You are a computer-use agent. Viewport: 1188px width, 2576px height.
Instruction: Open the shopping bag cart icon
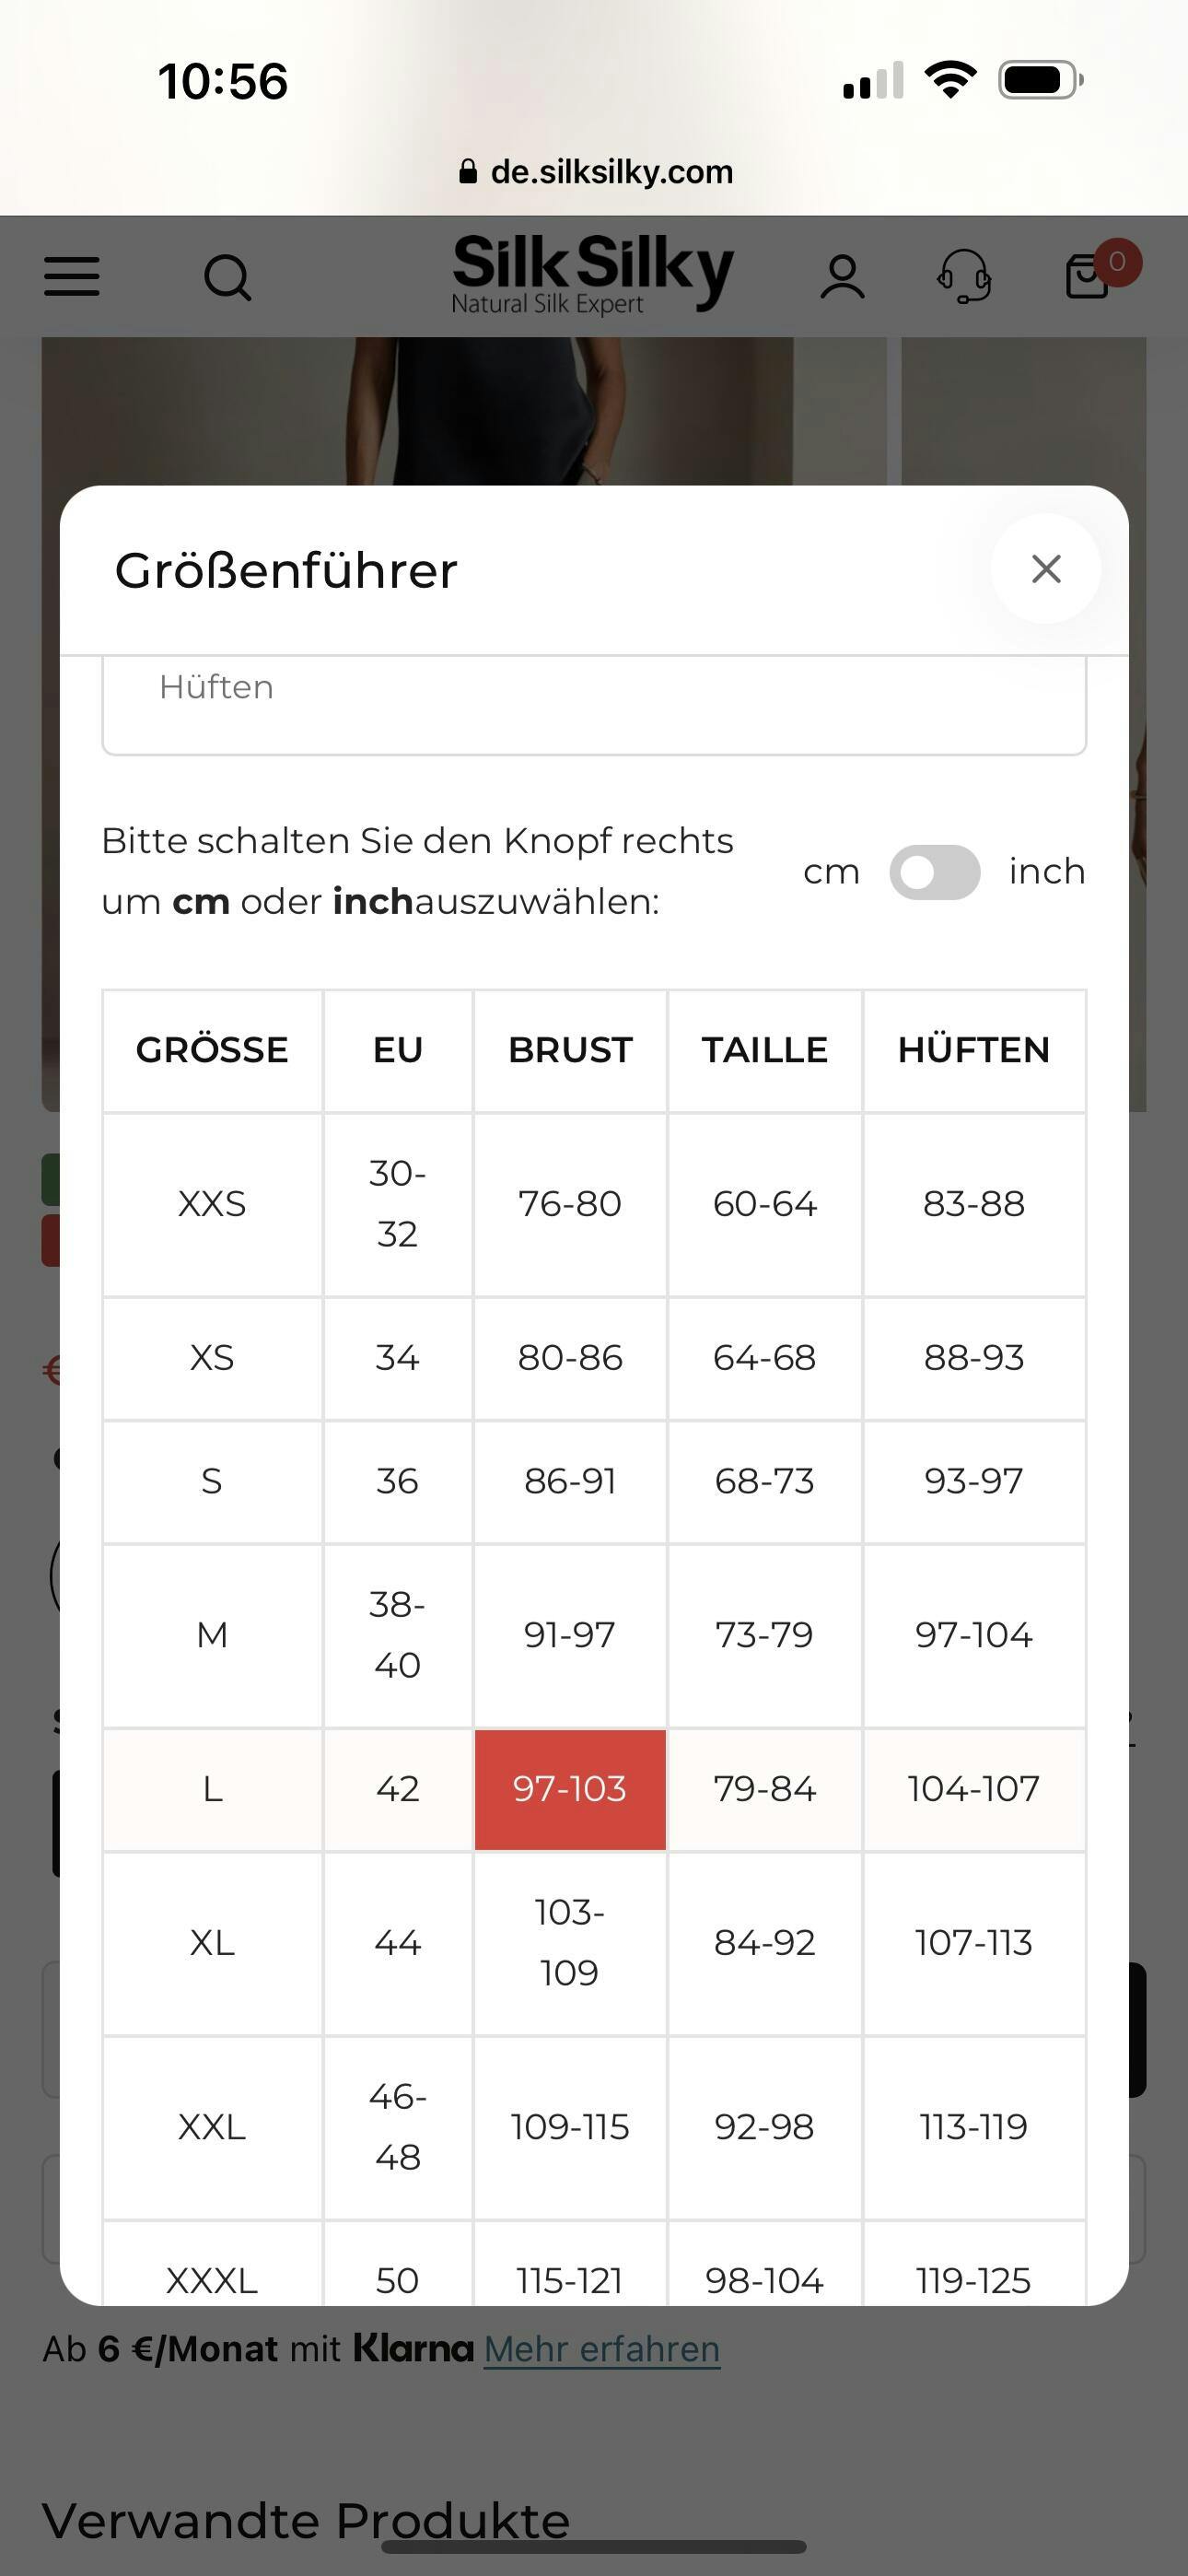click(x=1088, y=277)
